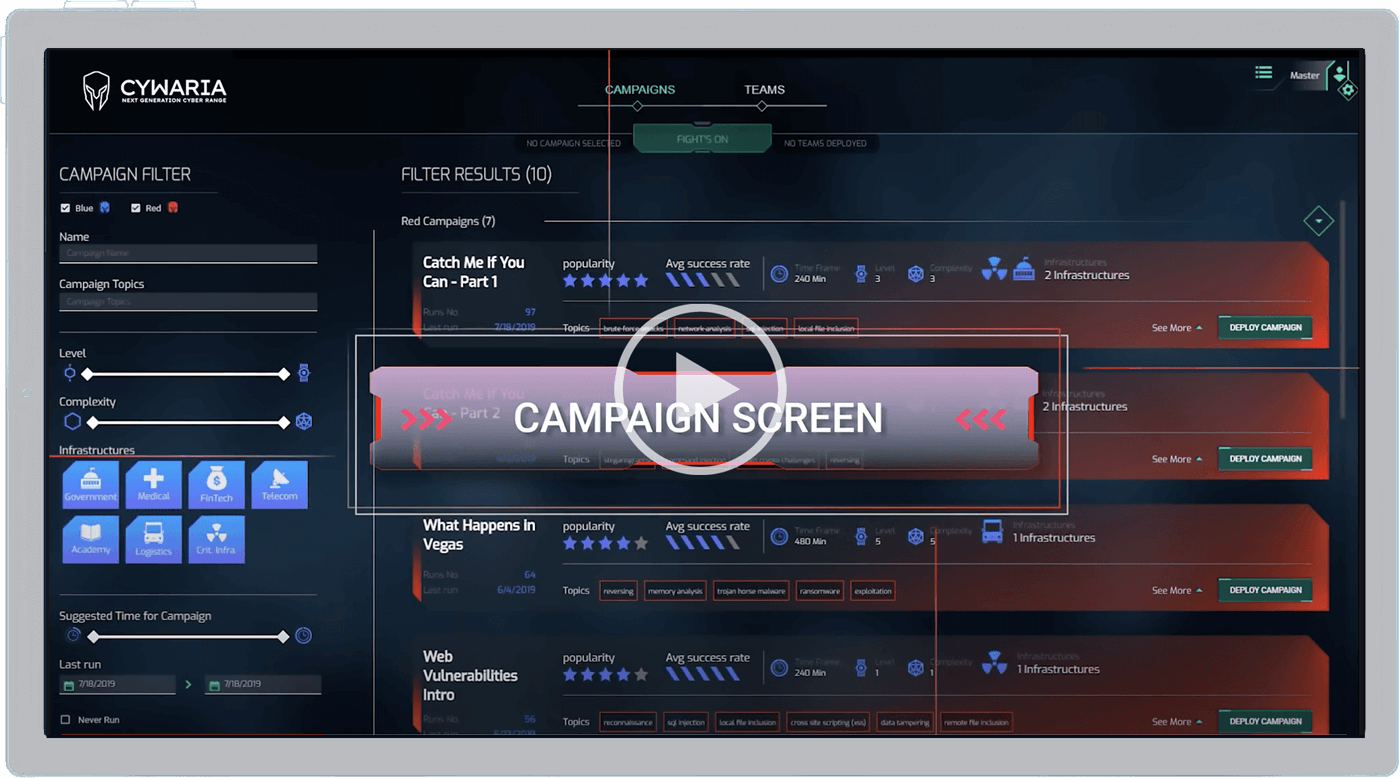Switch to the Campaigns tab
Viewport: 1400px width, 778px height.
[640, 90]
